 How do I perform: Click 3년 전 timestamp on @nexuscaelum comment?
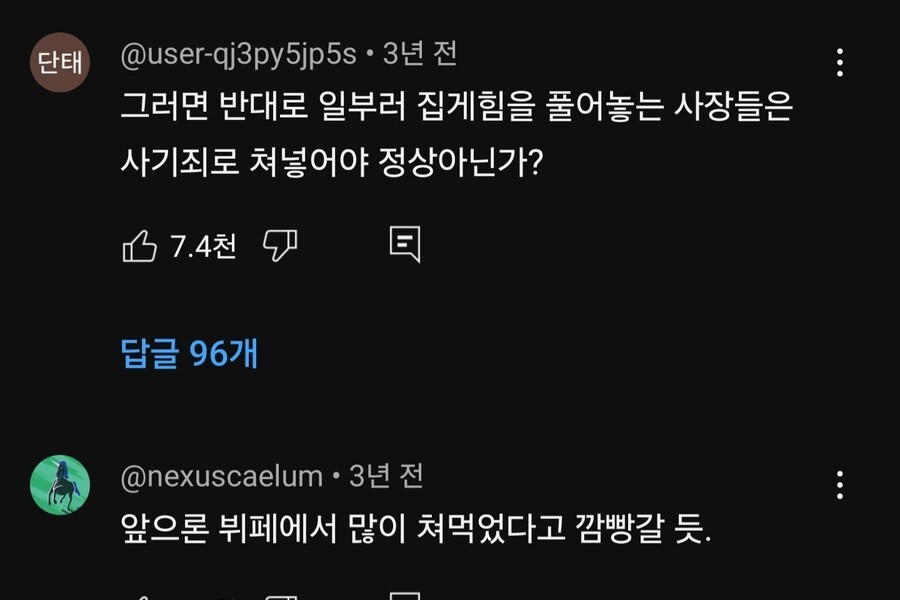point(385,477)
